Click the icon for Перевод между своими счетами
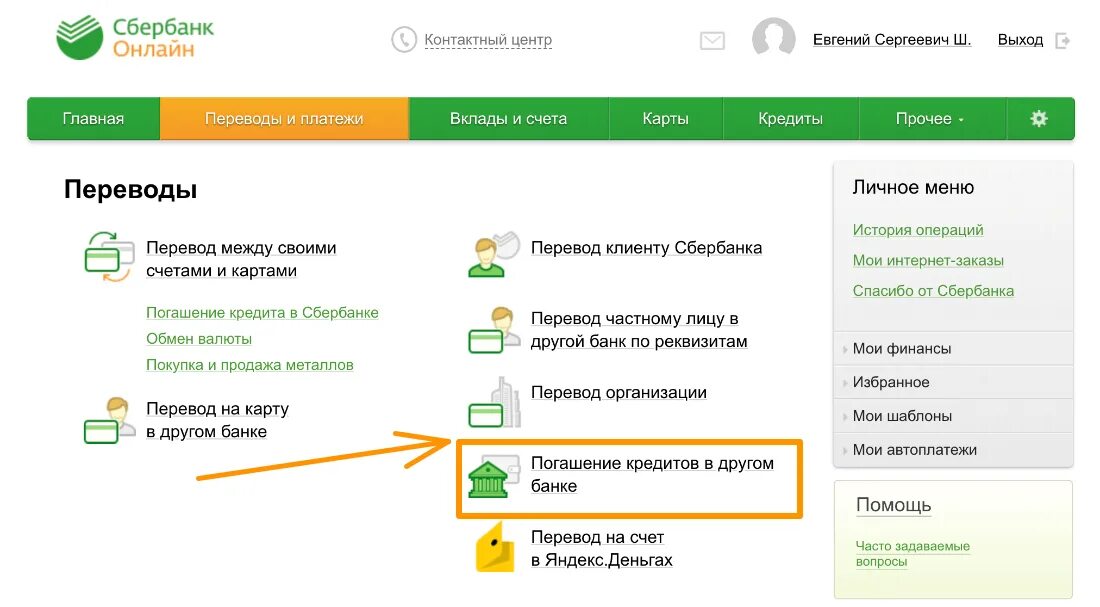This screenshot has height=607, width=1100. pos(109,257)
